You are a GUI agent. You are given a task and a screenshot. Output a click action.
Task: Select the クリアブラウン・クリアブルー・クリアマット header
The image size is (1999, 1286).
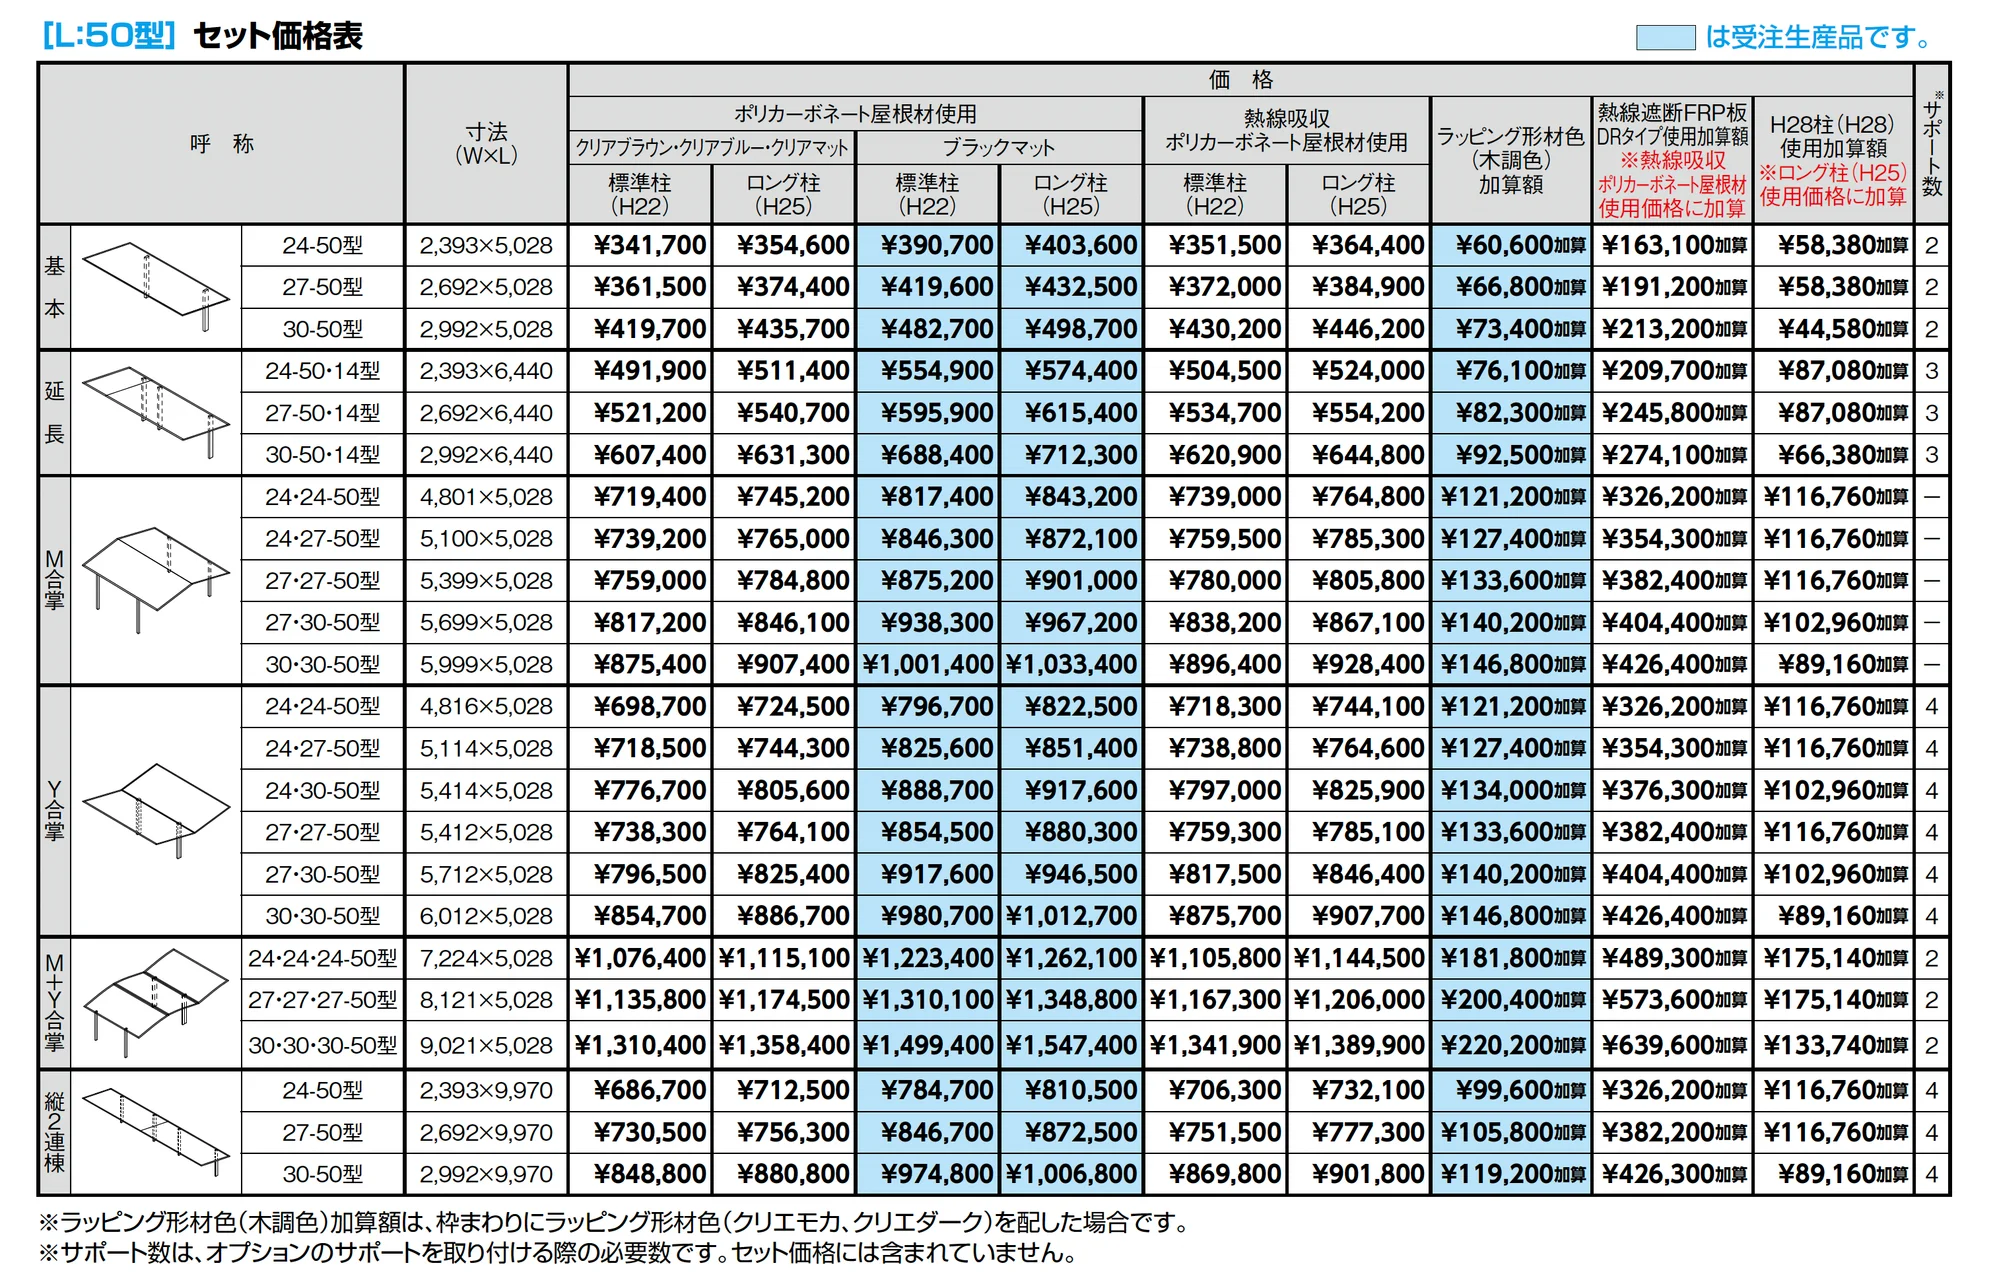(712, 149)
